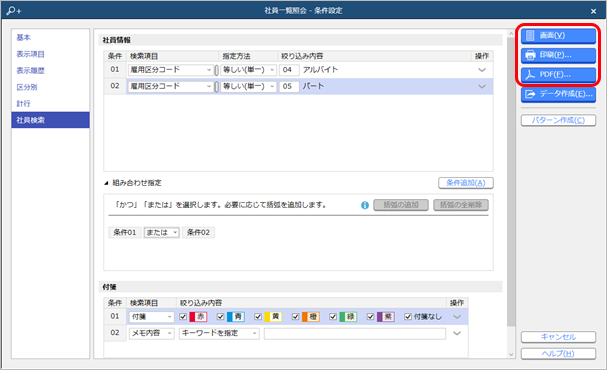The height and width of the screenshot is (370, 607).
Task: Click the code field containing 04
Action: pos(289,70)
